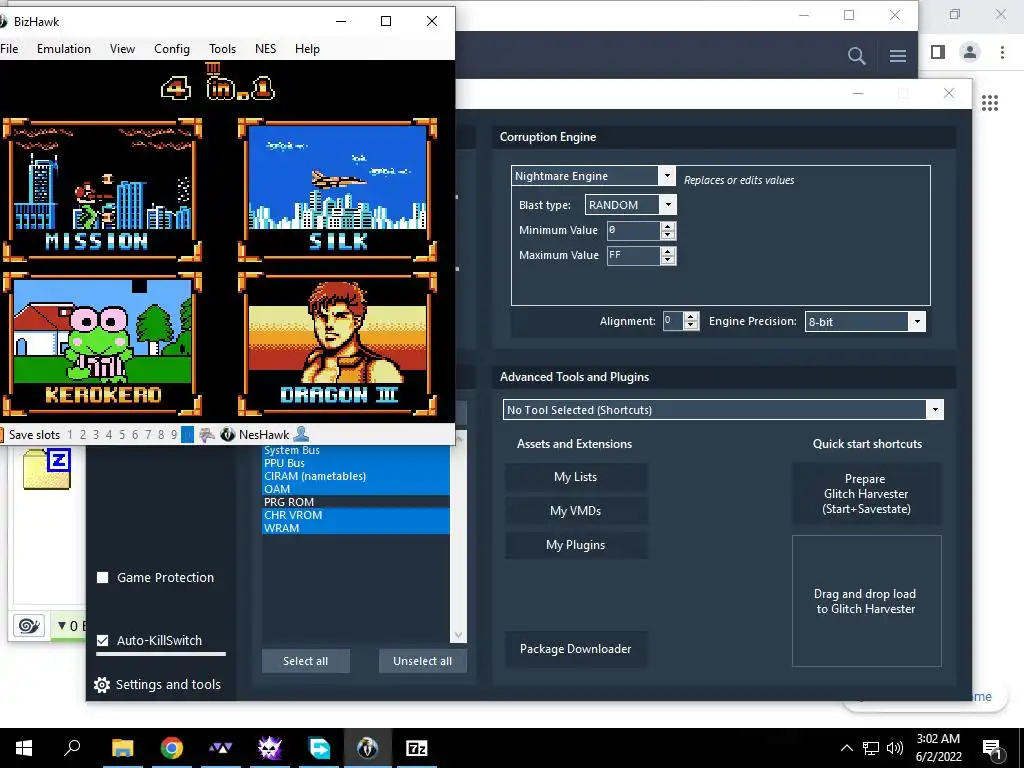Open File Explorer from taskbar

[122, 748]
